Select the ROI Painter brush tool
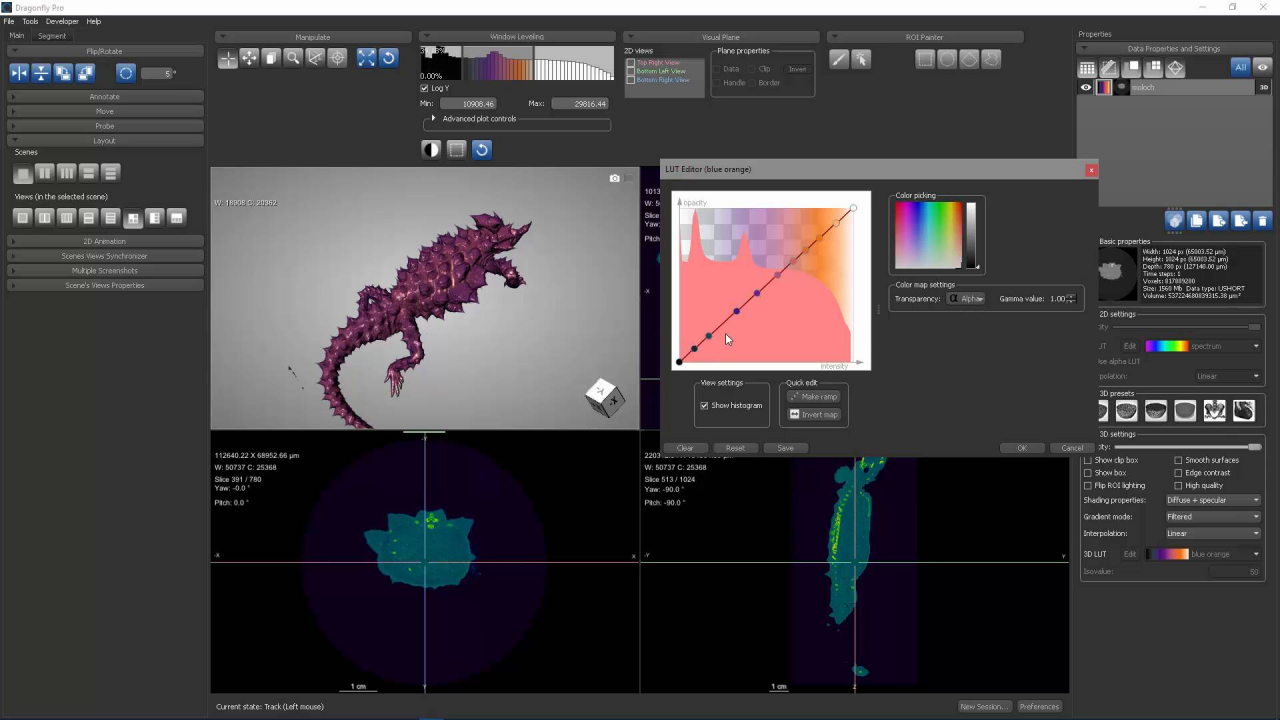This screenshot has width=1280, height=720. [840, 60]
